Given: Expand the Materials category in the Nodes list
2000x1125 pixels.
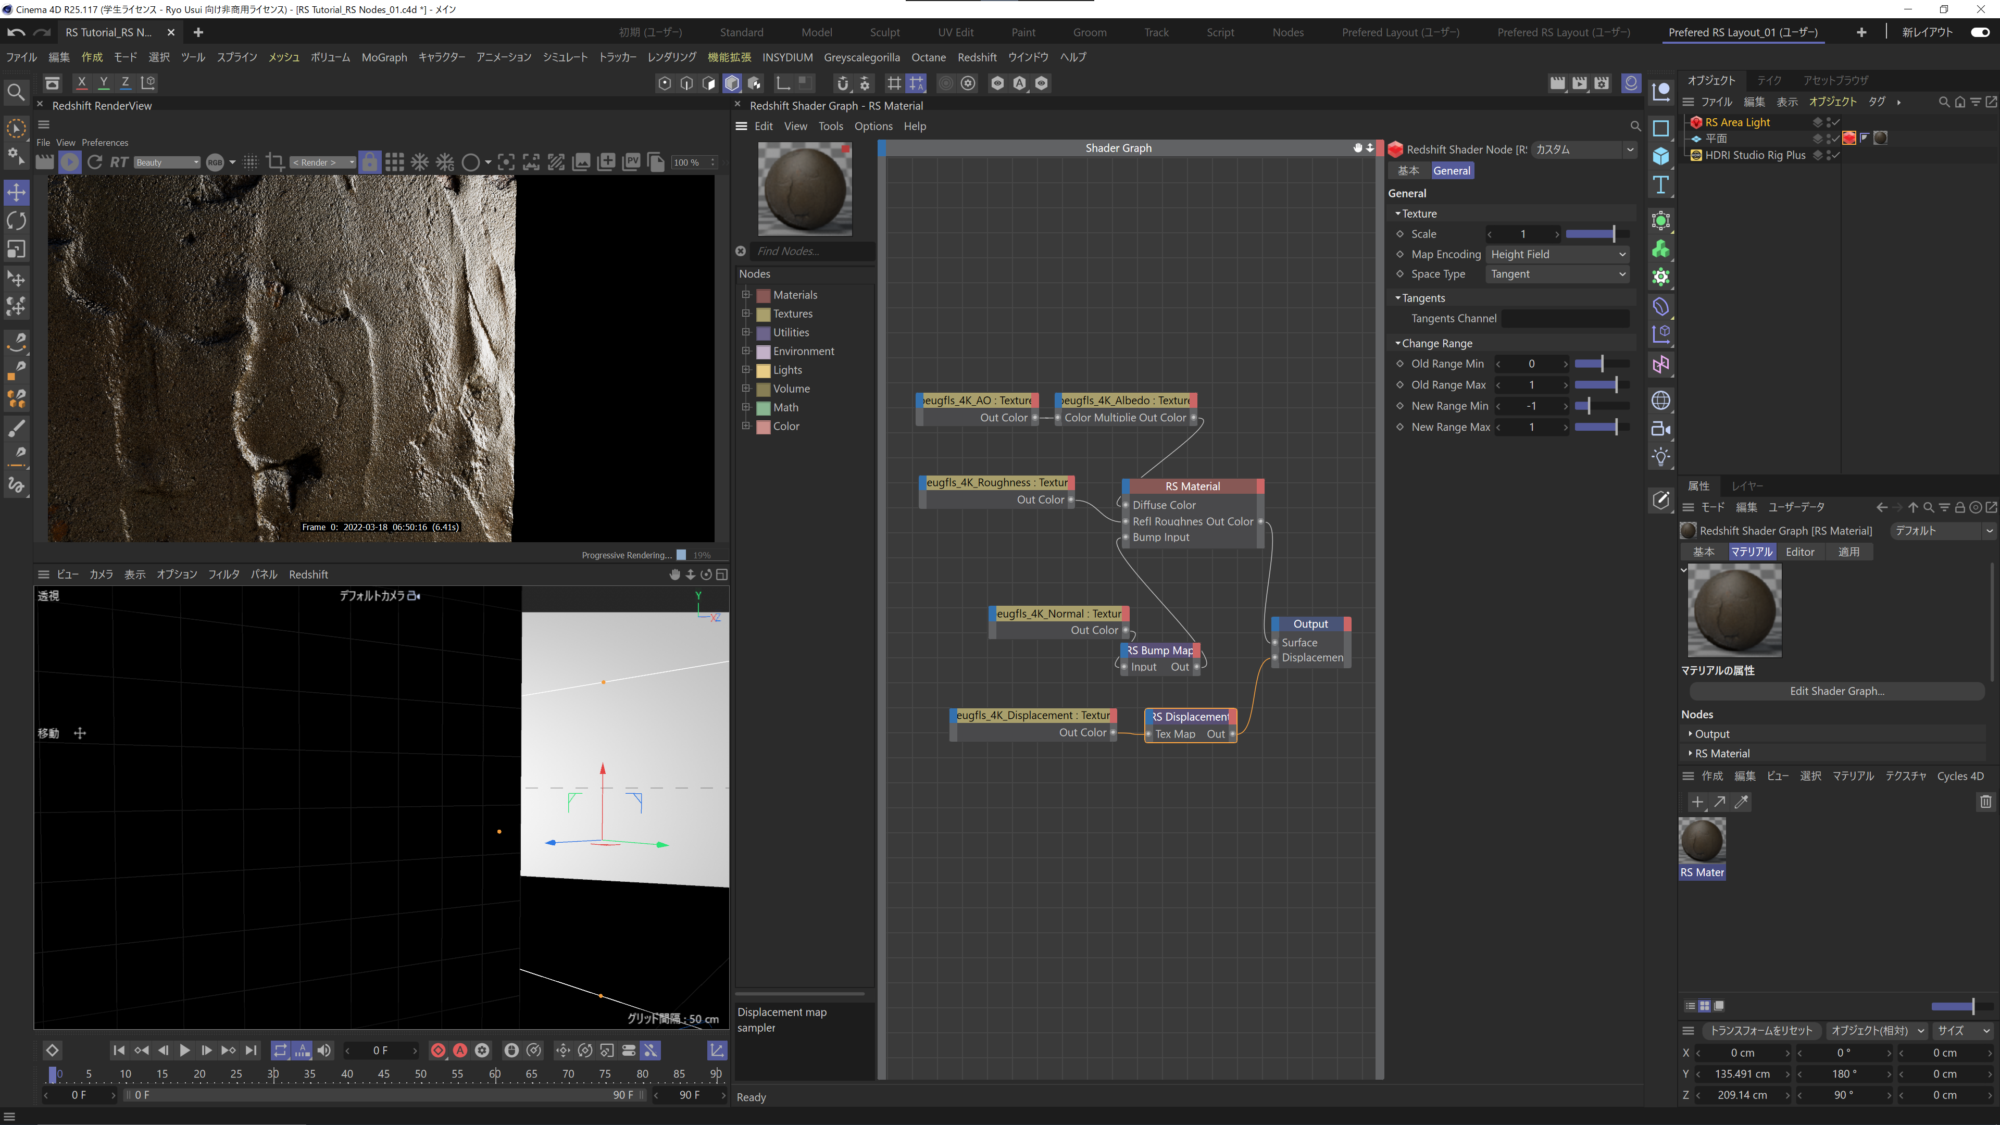Looking at the screenshot, I should click(747, 294).
